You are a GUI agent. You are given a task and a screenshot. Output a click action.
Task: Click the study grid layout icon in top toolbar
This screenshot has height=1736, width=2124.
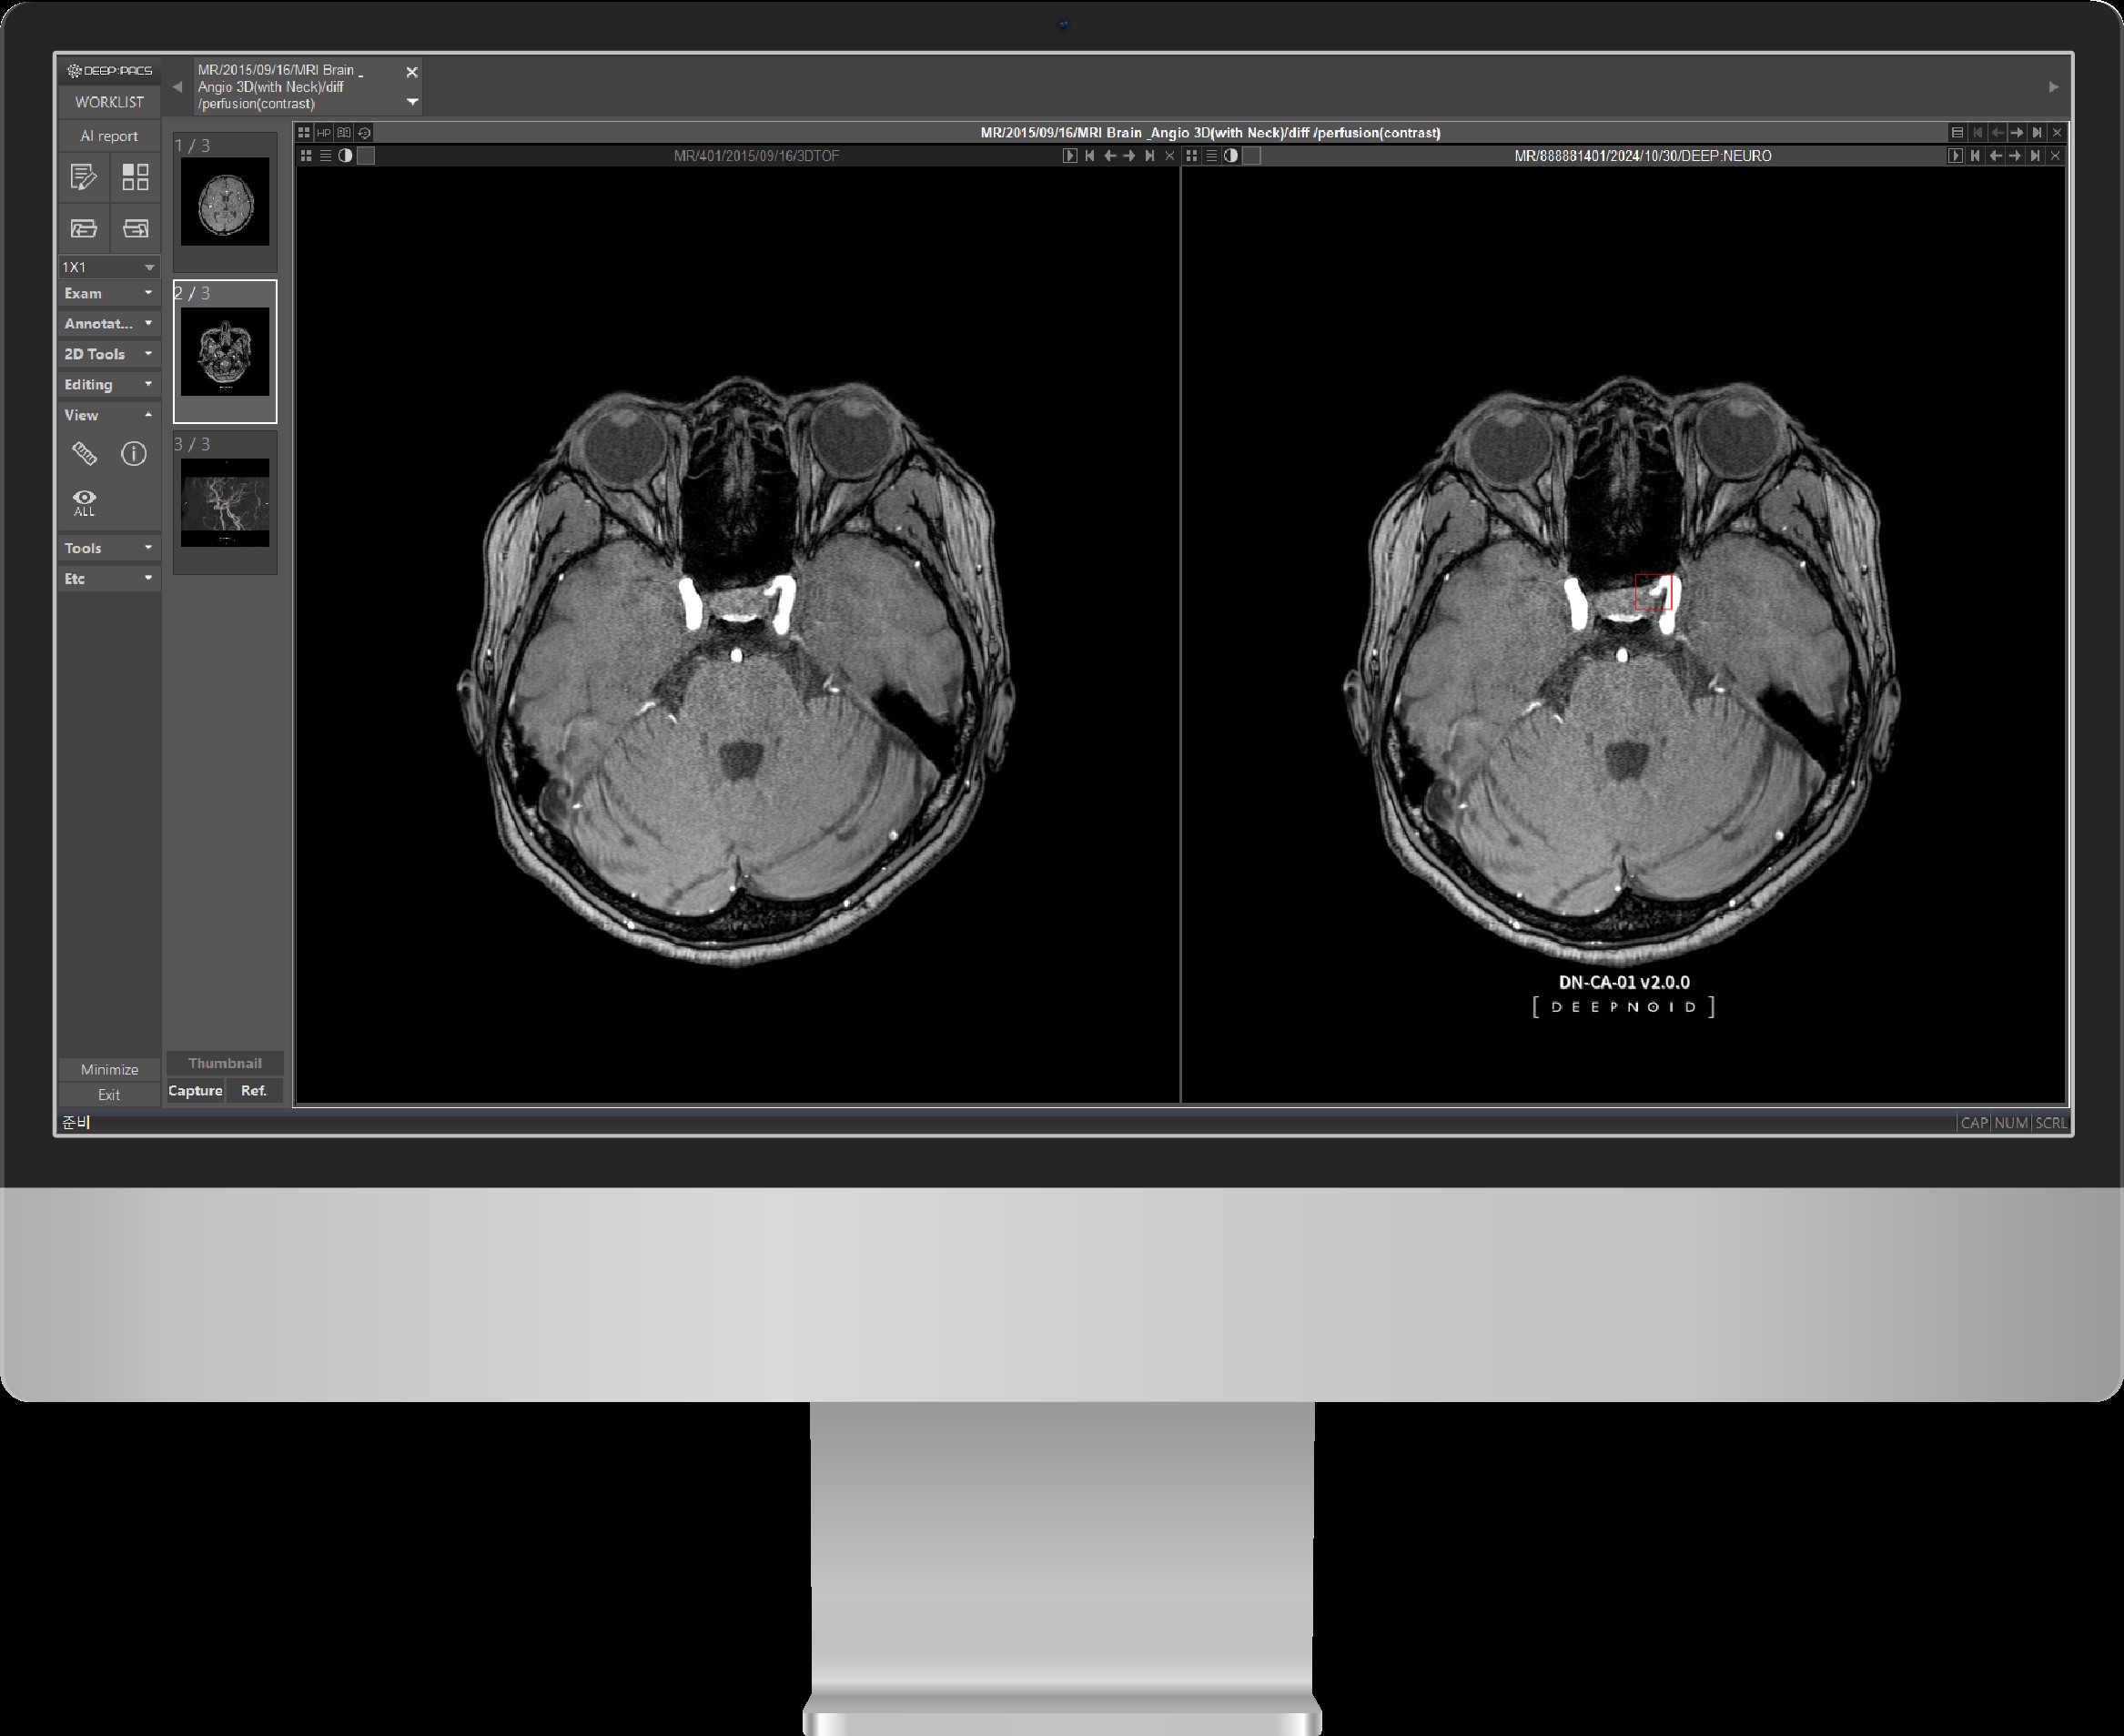[304, 132]
